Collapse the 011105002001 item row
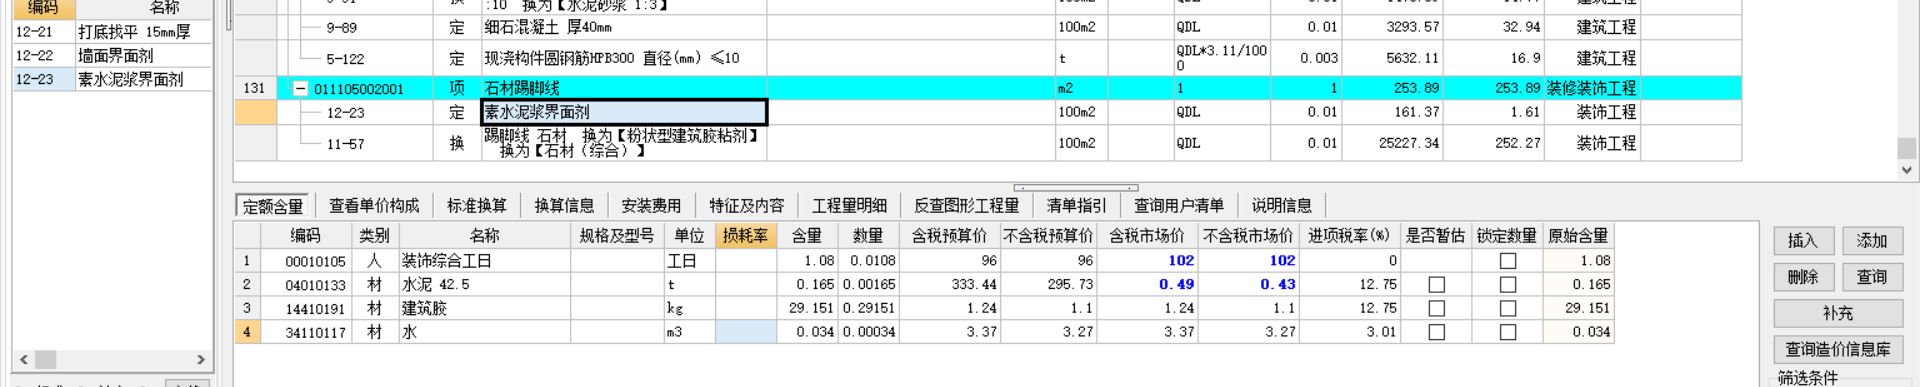Viewport: 1920px width, 387px height. click(x=300, y=88)
